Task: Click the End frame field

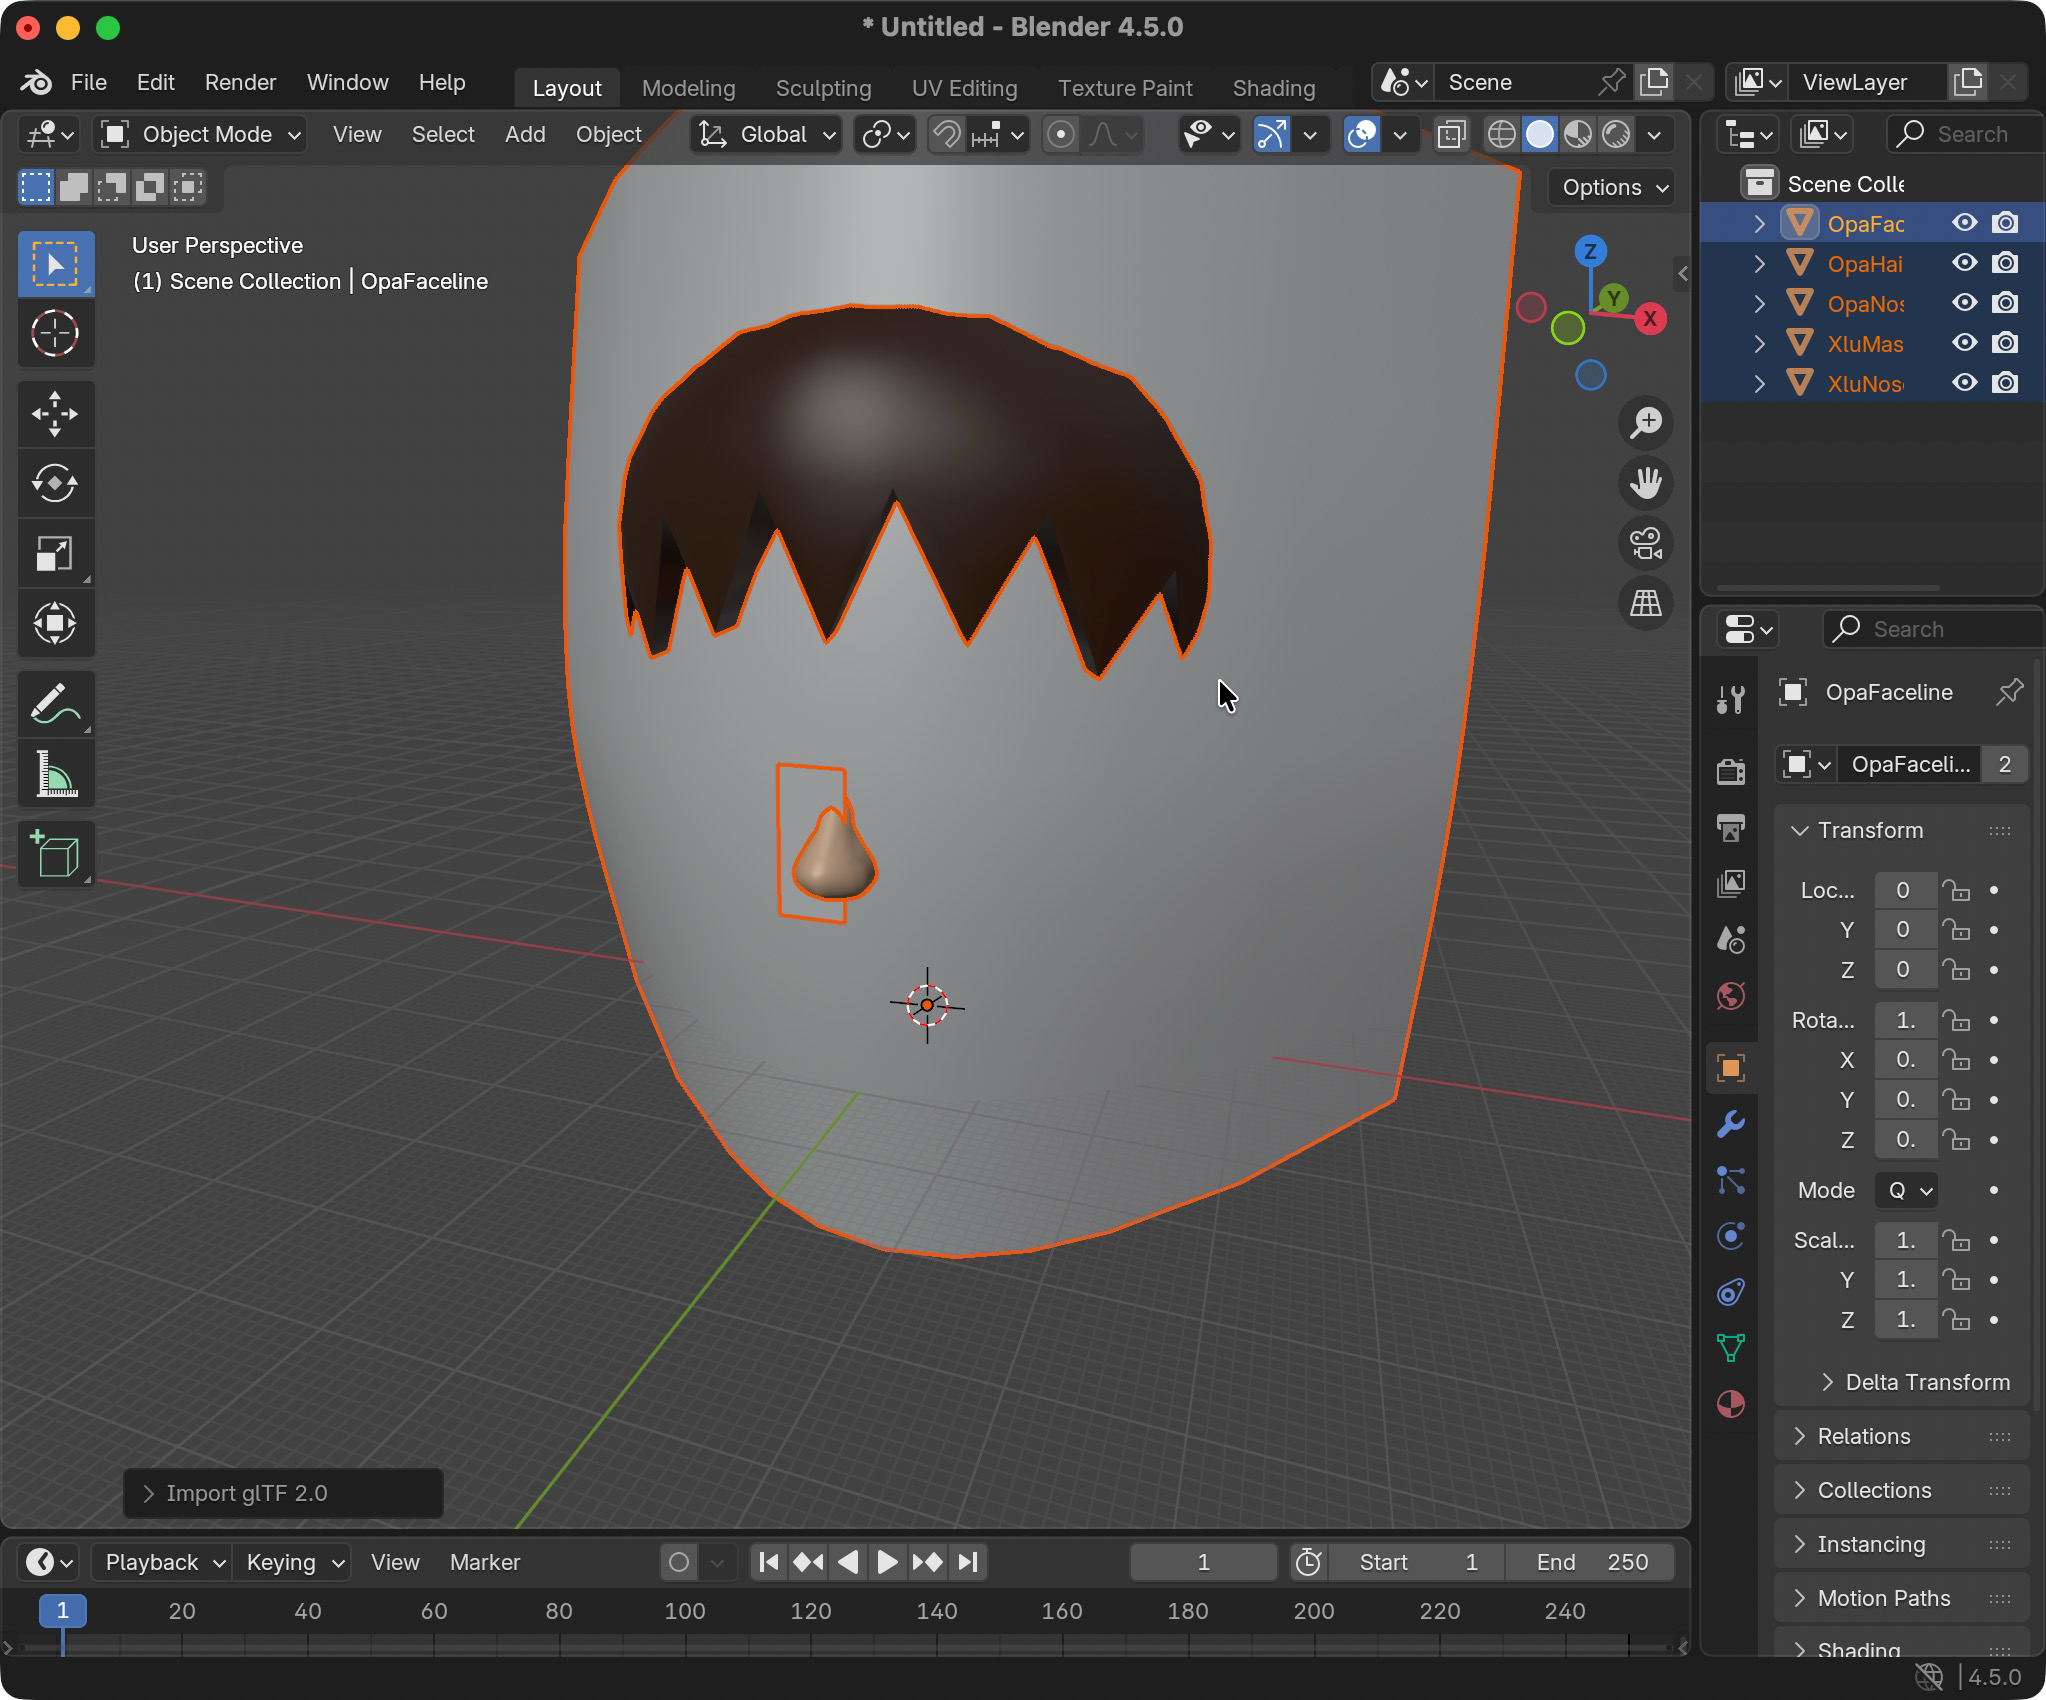Action: tap(1591, 1562)
